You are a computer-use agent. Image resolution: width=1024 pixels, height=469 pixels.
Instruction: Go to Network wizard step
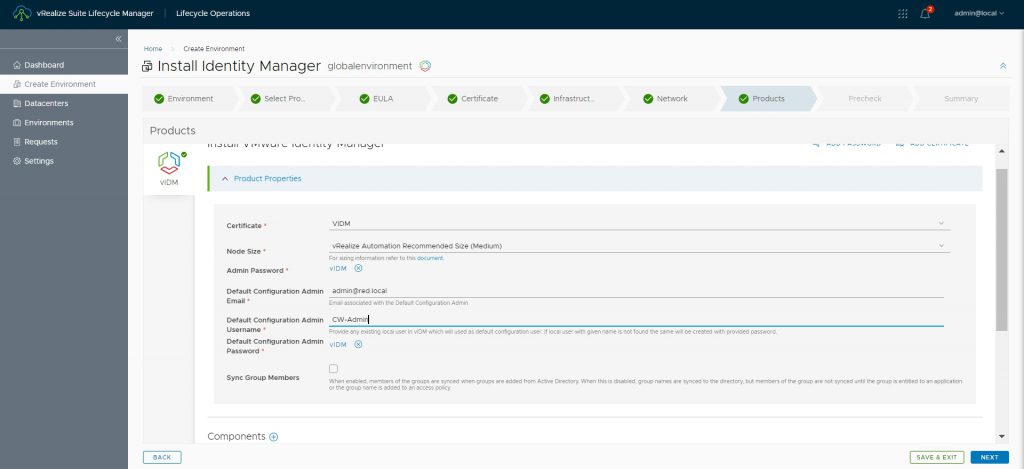(x=672, y=99)
